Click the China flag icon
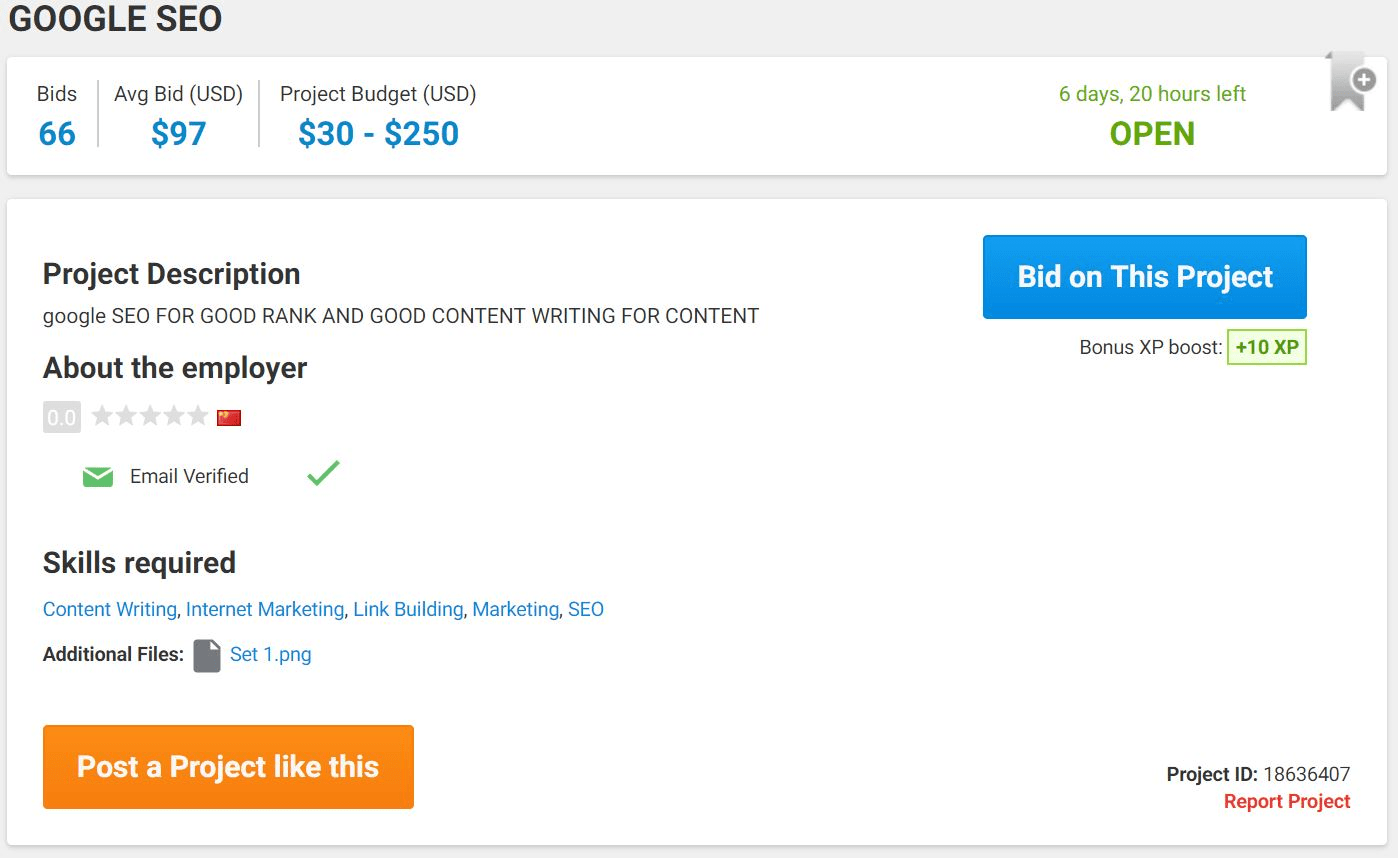Viewport: 1398px width, 858px height. [229, 417]
